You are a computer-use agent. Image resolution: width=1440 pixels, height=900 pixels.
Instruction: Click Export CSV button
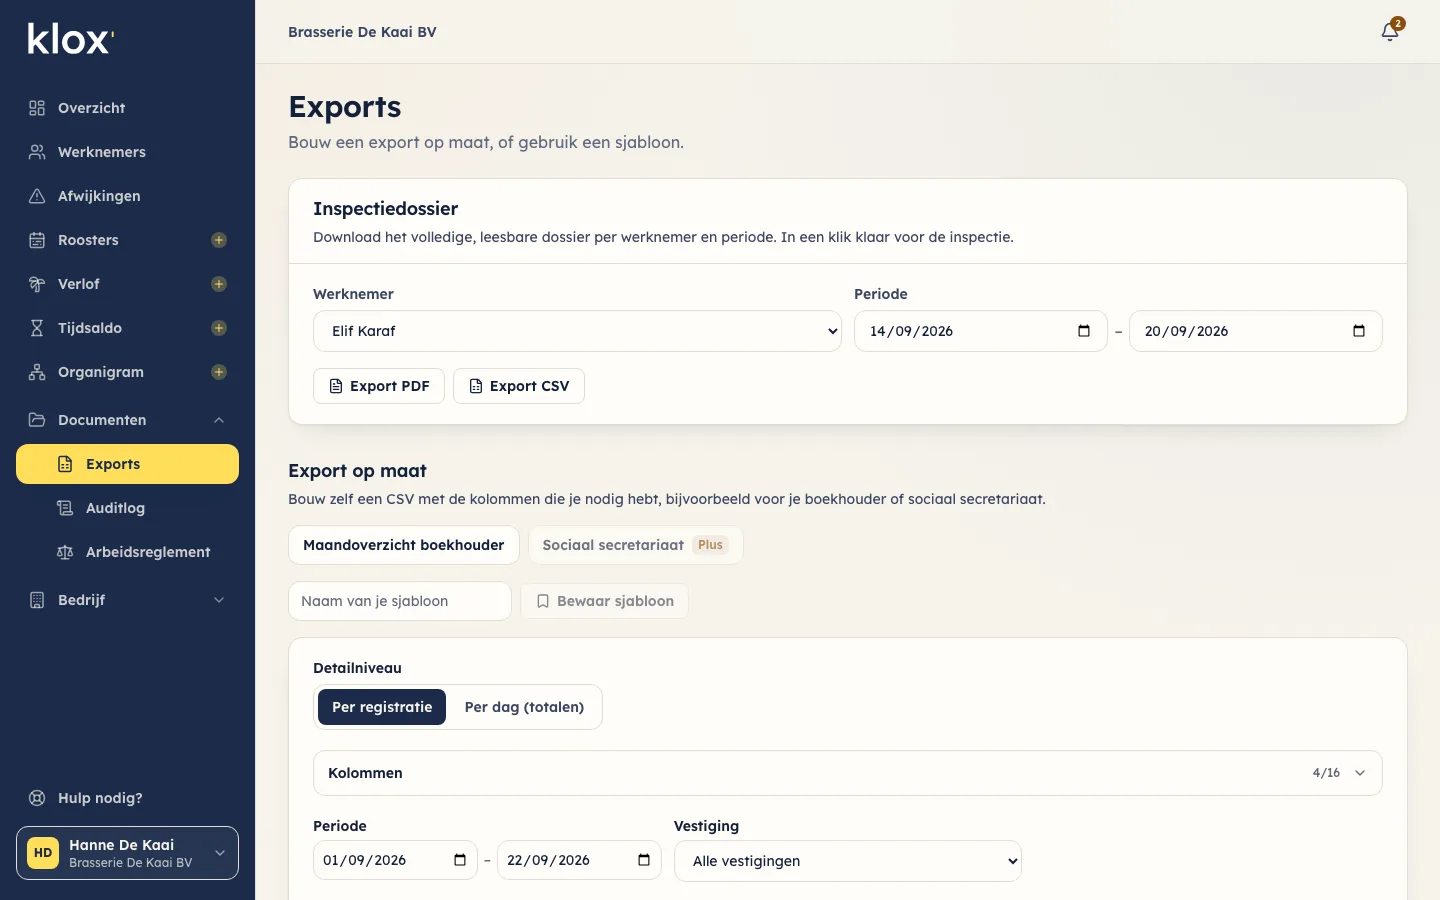(519, 386)
